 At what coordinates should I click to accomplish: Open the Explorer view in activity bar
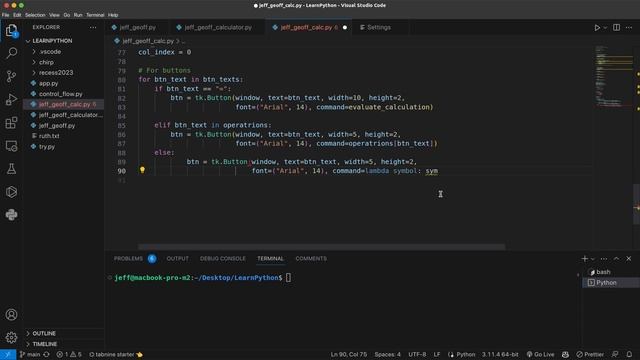(x=11, y=31)
